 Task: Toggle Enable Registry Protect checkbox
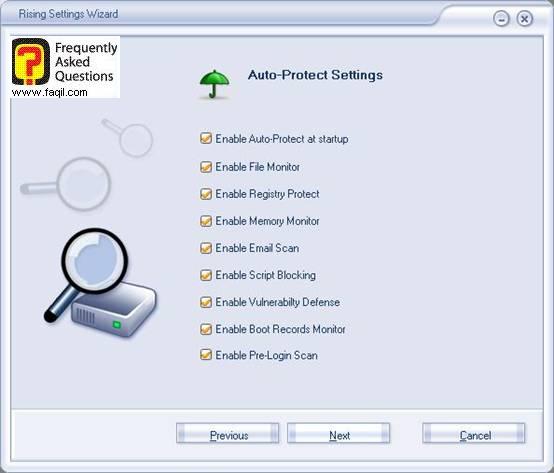click(206, 194)
